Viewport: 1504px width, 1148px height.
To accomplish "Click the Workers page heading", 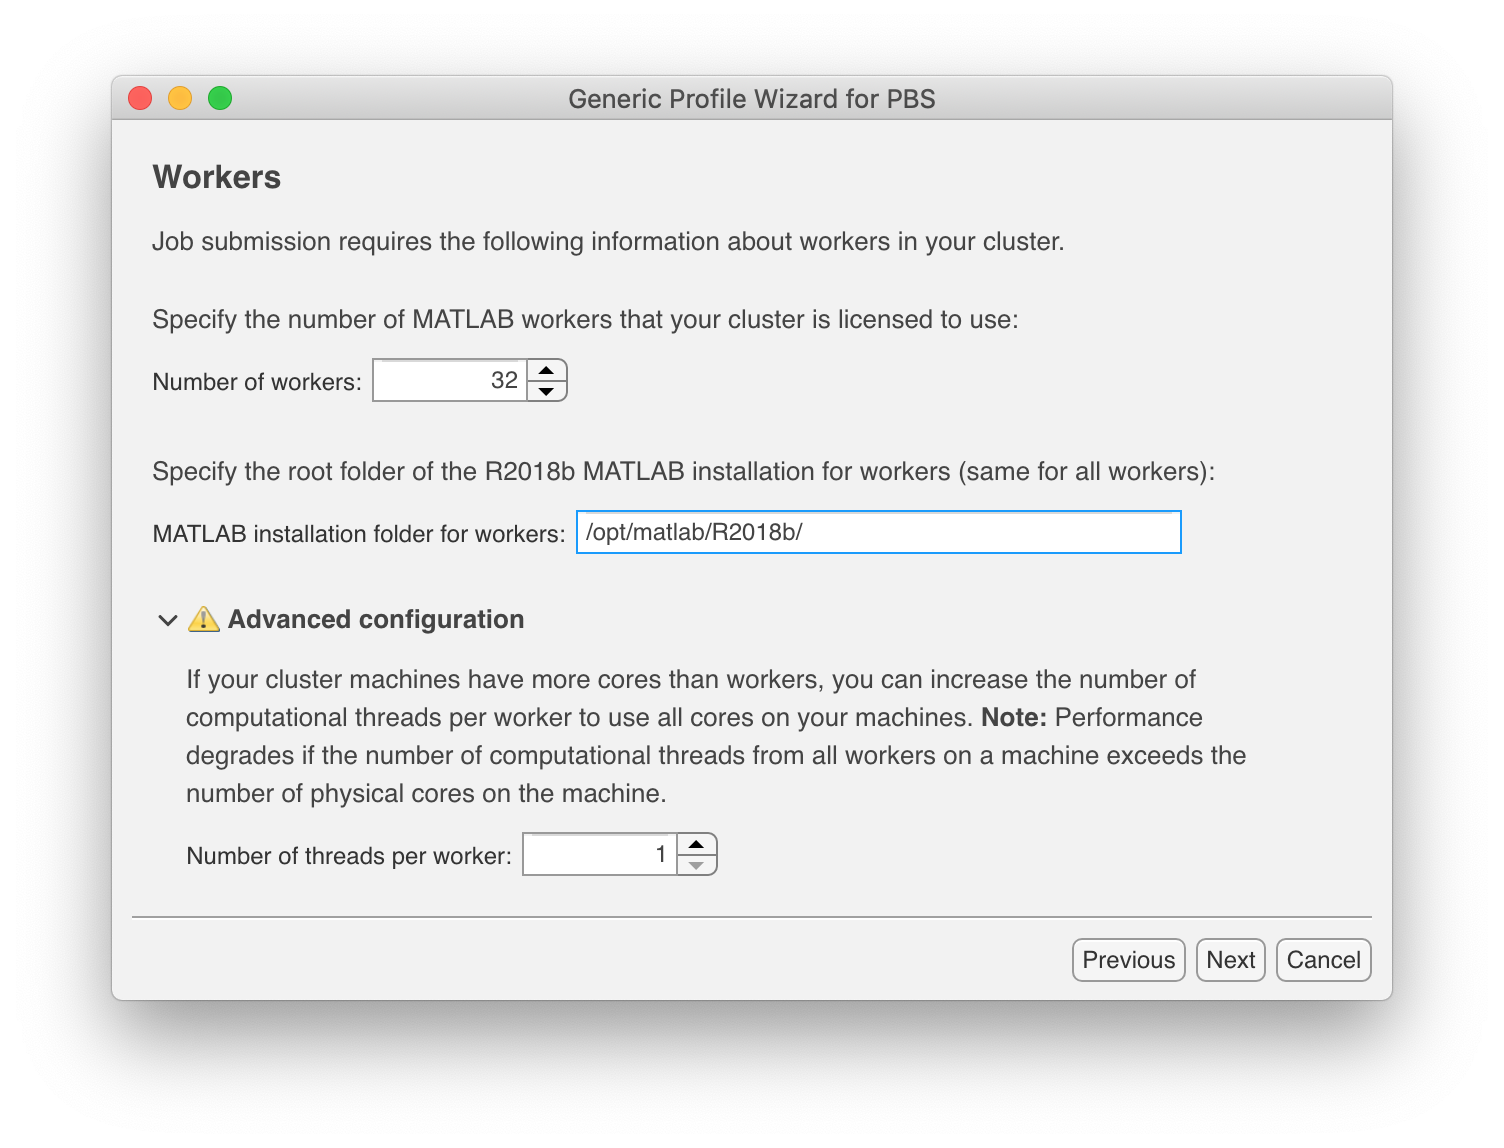I will coord(217,177).
